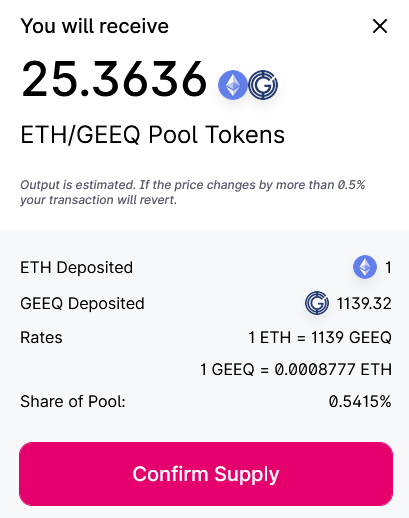Screen dimensions: 409x518
Task: Close the You will receive dialog
Action: pos(380,26)
